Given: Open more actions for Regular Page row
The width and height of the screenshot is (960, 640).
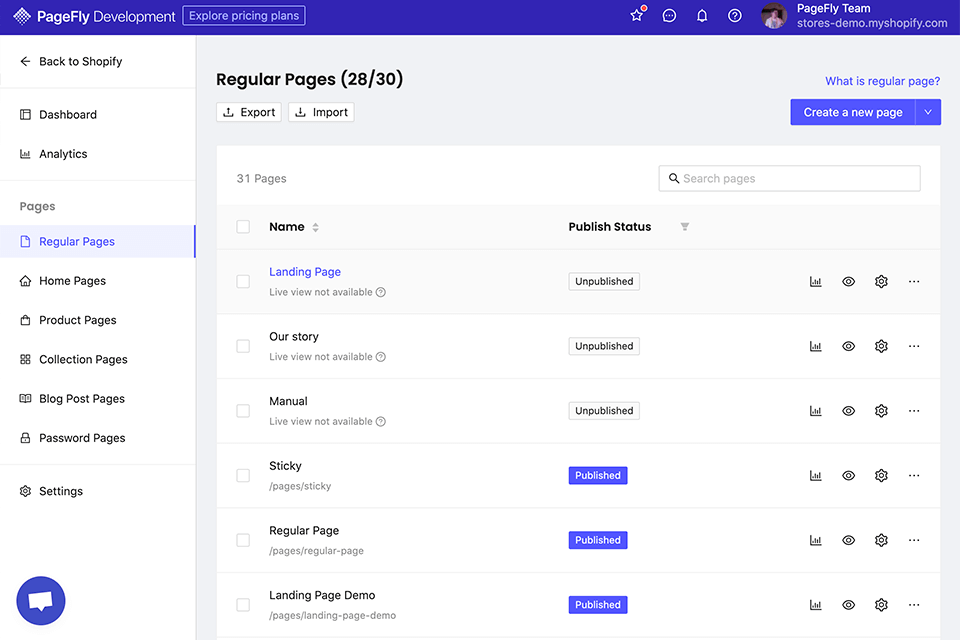Looking at the screenshot, I should 914,540.
